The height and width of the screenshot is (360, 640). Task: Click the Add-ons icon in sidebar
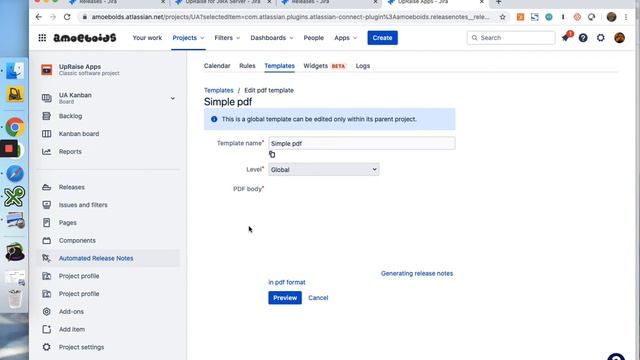coord(47,311)
